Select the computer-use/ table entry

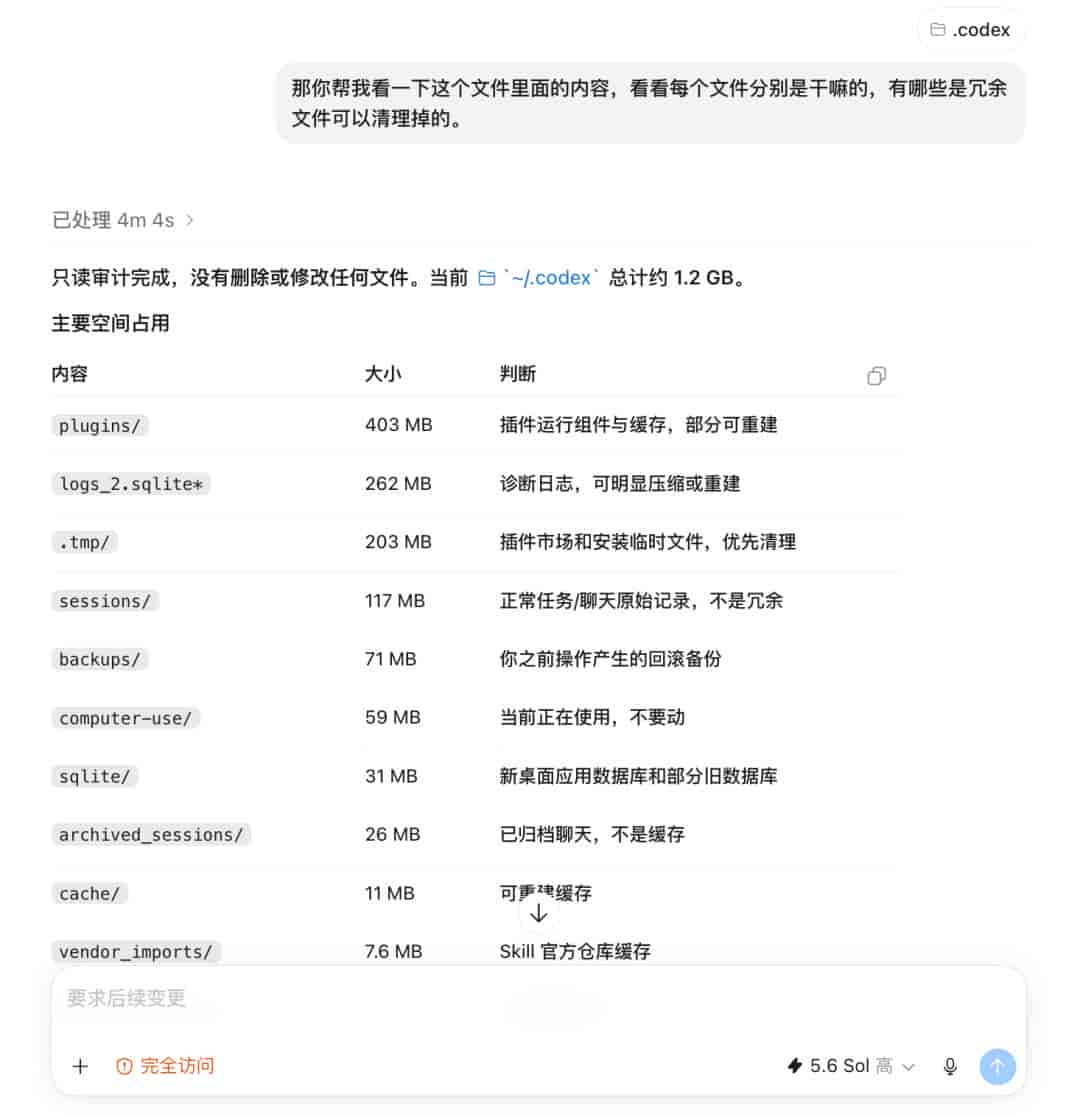tap(125, 717)
